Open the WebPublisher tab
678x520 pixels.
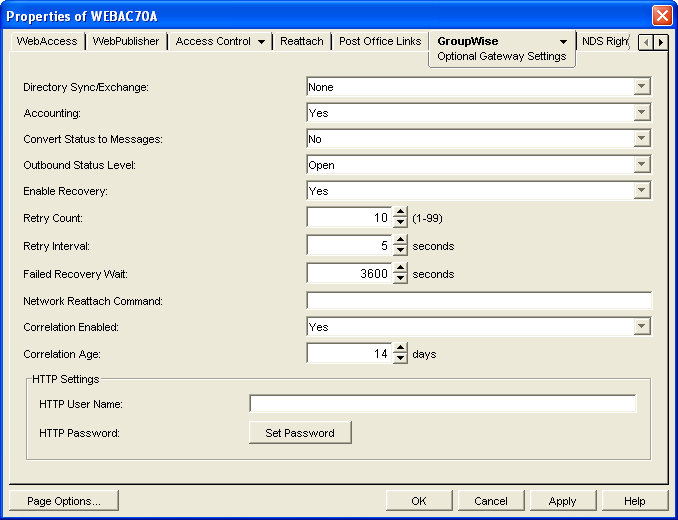click(126, 41)
